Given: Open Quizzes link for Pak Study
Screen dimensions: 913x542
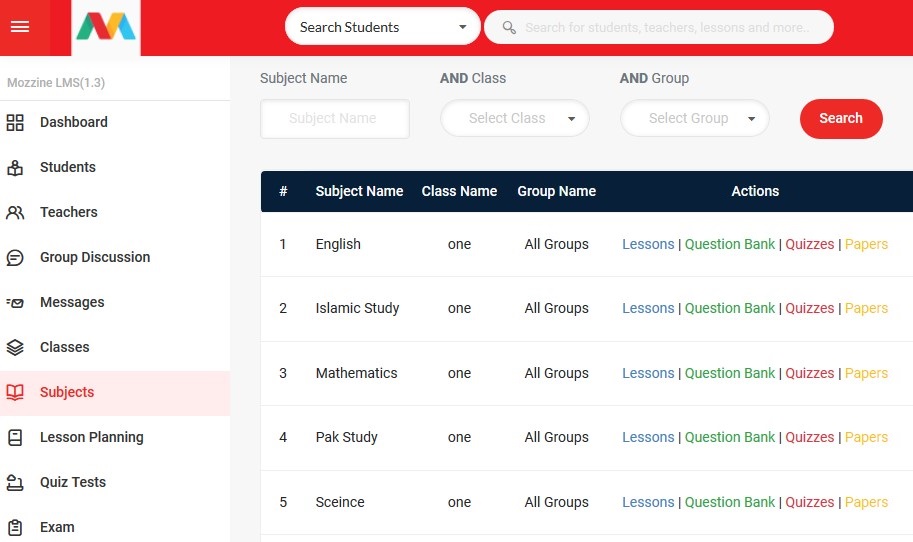Looking at the screenshot, I should pyautogui.click(x=809, y=437).
